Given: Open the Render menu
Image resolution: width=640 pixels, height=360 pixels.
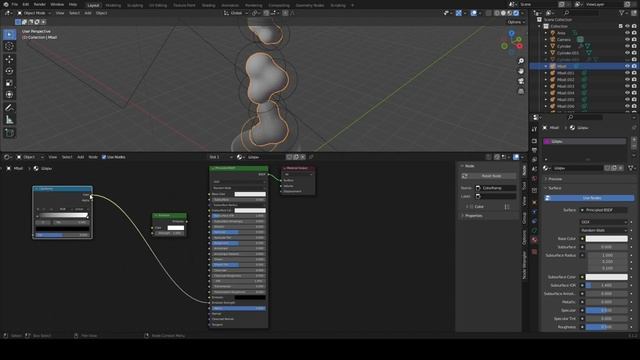Looking at the screenshot, I should (x=40, y=4).
